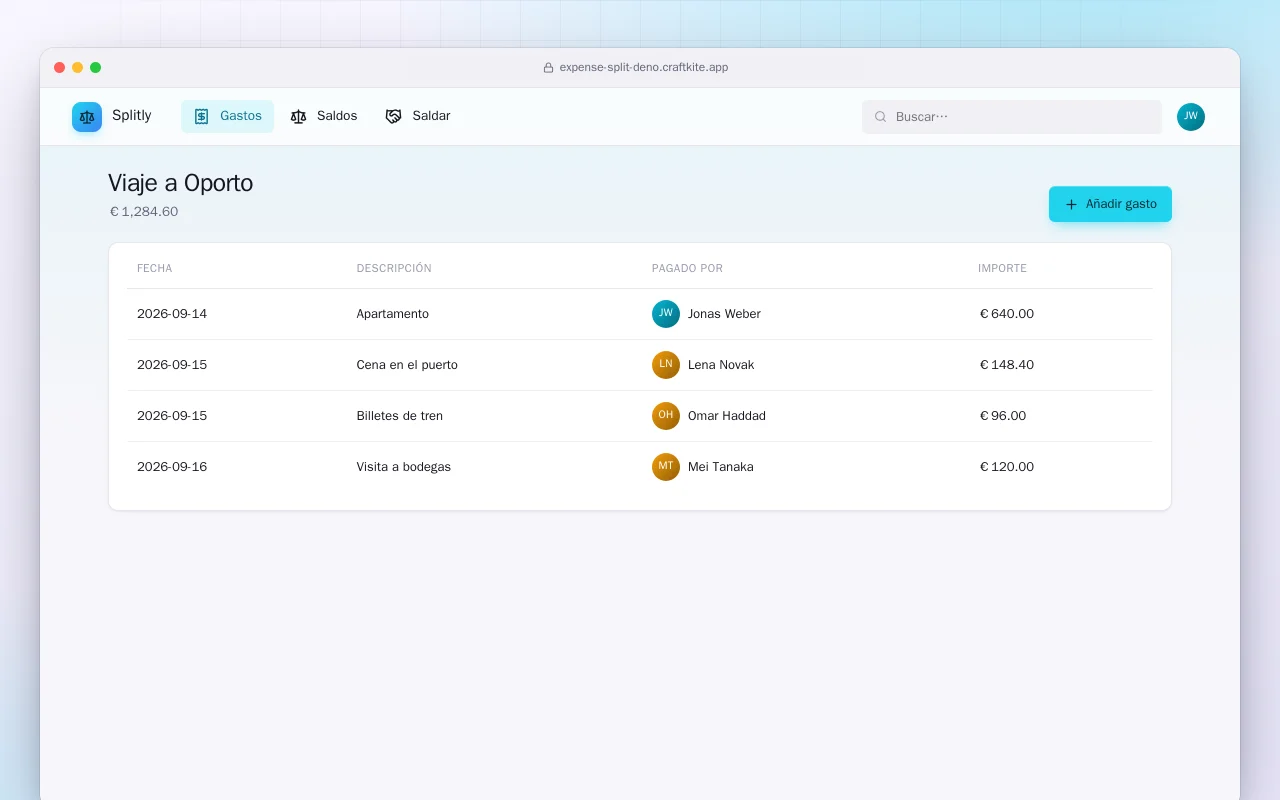Screen dimensions: 1280x800
Task: Click the Saldar handshake icon
Action: (393, 116)
